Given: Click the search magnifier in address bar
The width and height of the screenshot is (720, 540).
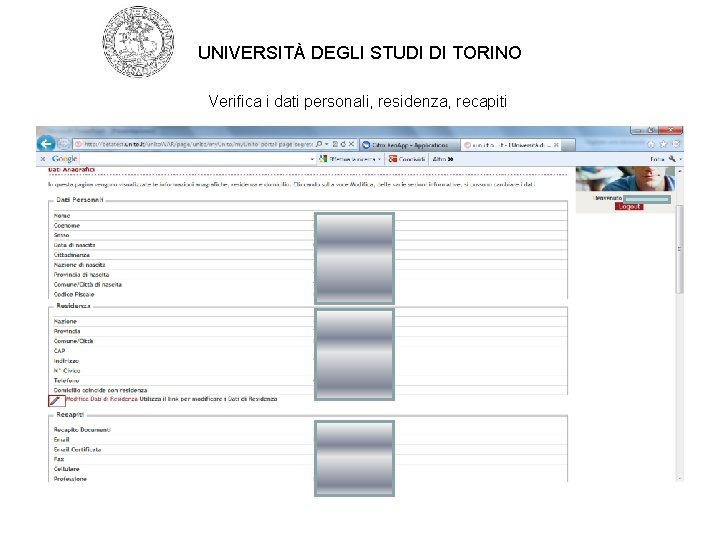Looking at the screenshot, I should pyautogui.click(x=319, y=144).
